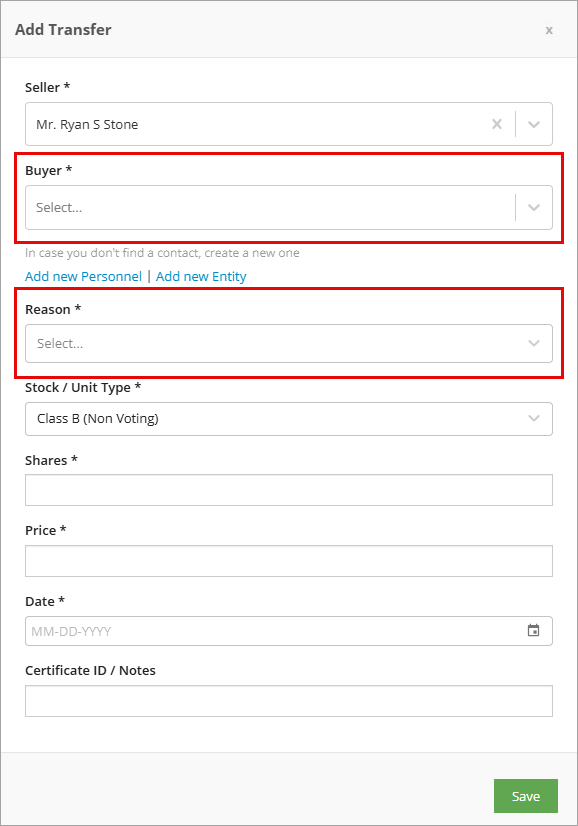Expand the Buyer dropdown chevron

point(534,208)
